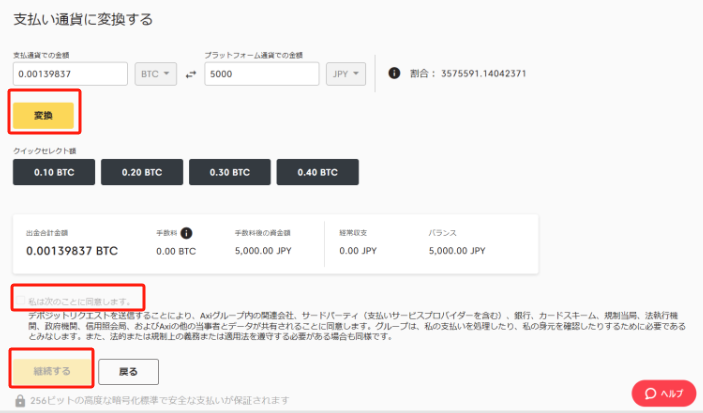703x413 pixels.
Task: Choose the 0.20 BTC quick amount
Action: click(141, 172)
